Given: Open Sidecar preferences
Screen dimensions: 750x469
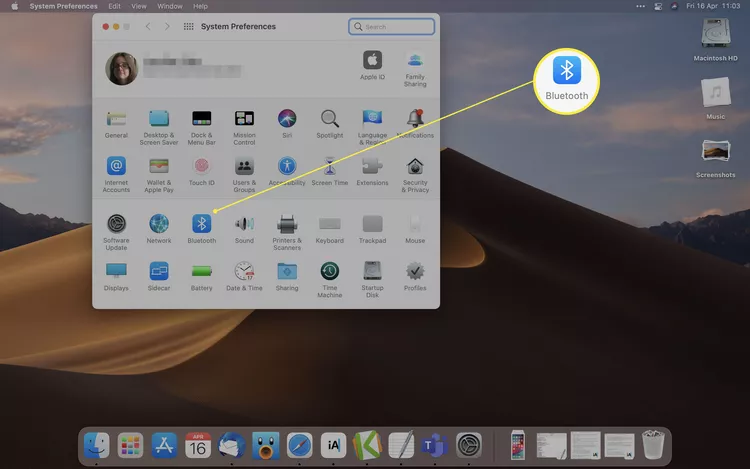Looking at the screenshot, I should [x=159, y=277].
